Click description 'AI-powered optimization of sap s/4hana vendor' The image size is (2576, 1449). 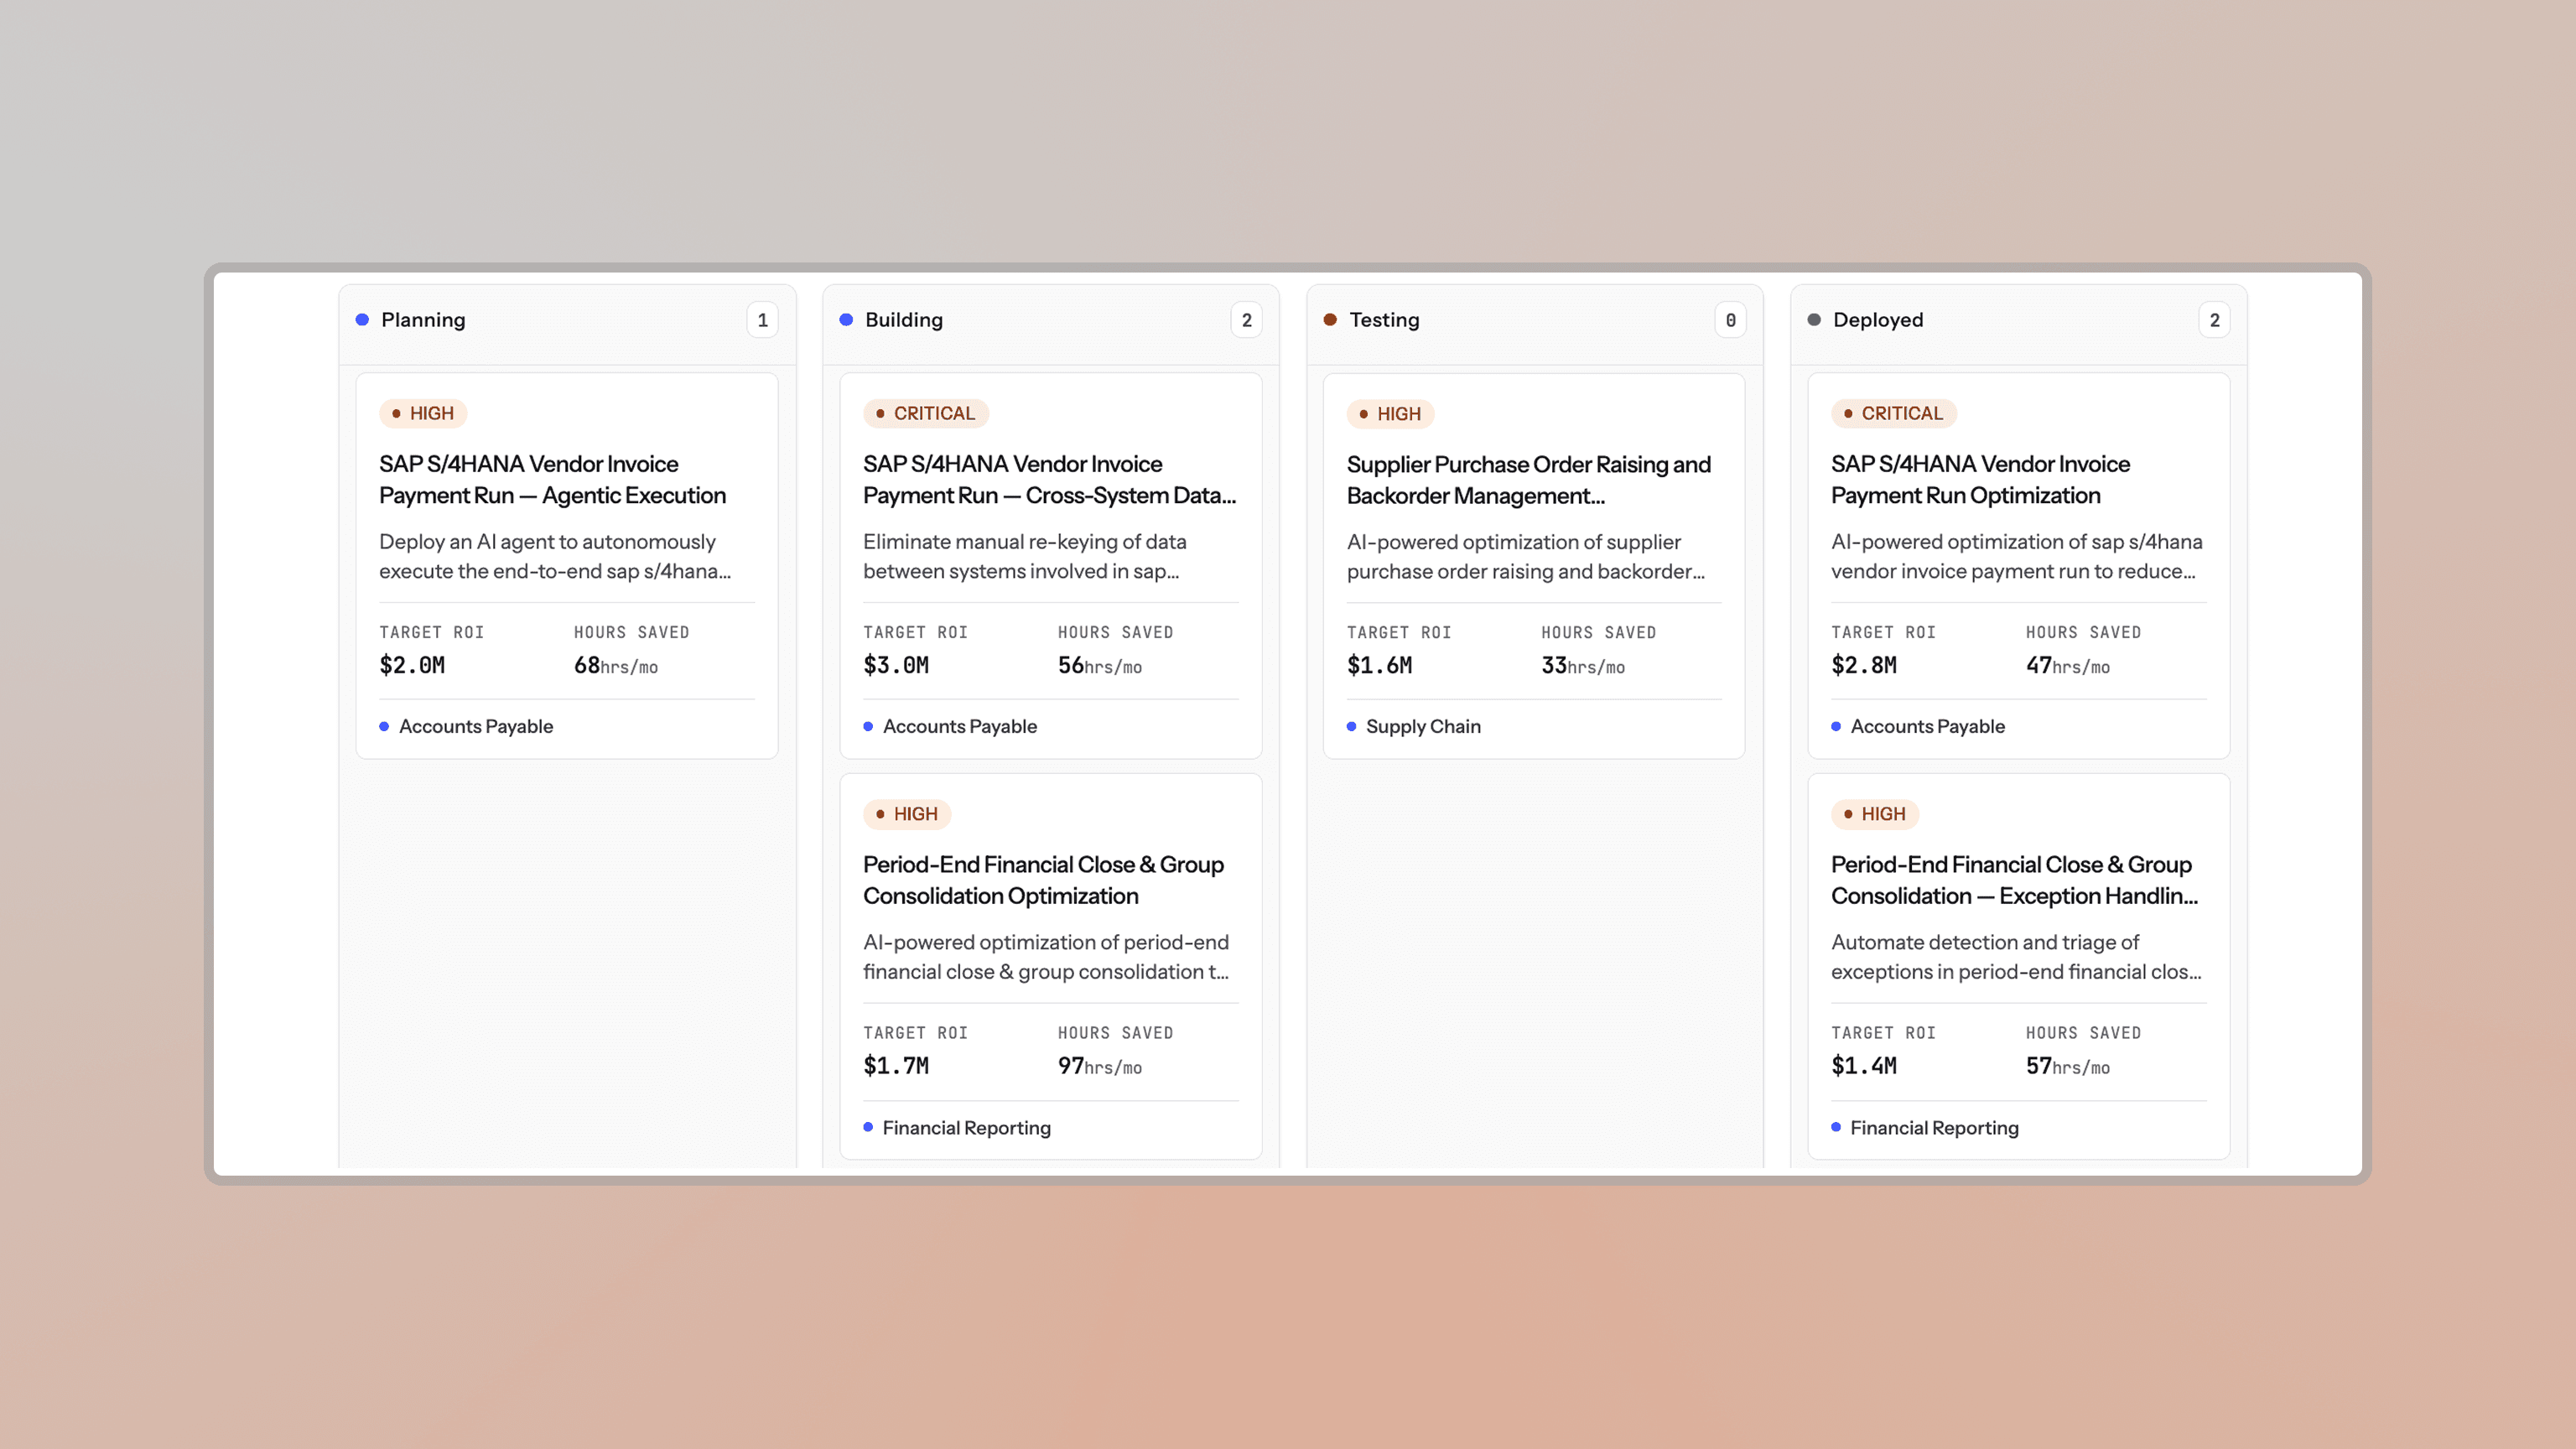coord(2016,556)
